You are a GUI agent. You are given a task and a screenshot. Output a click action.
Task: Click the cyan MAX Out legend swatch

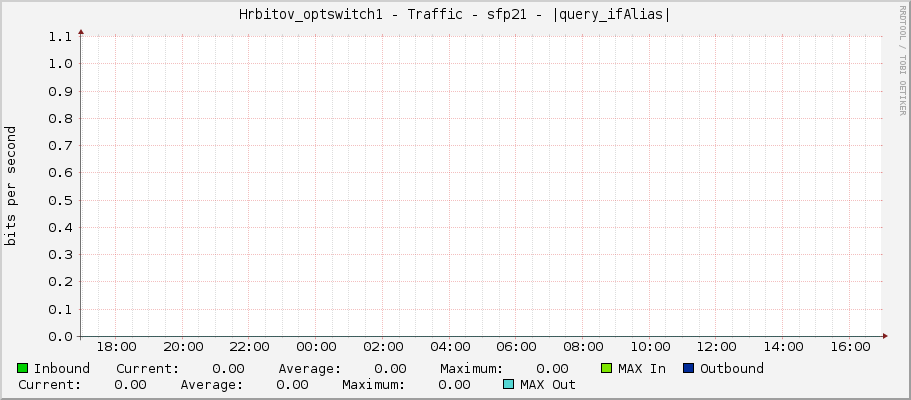(x=509, y=385)
